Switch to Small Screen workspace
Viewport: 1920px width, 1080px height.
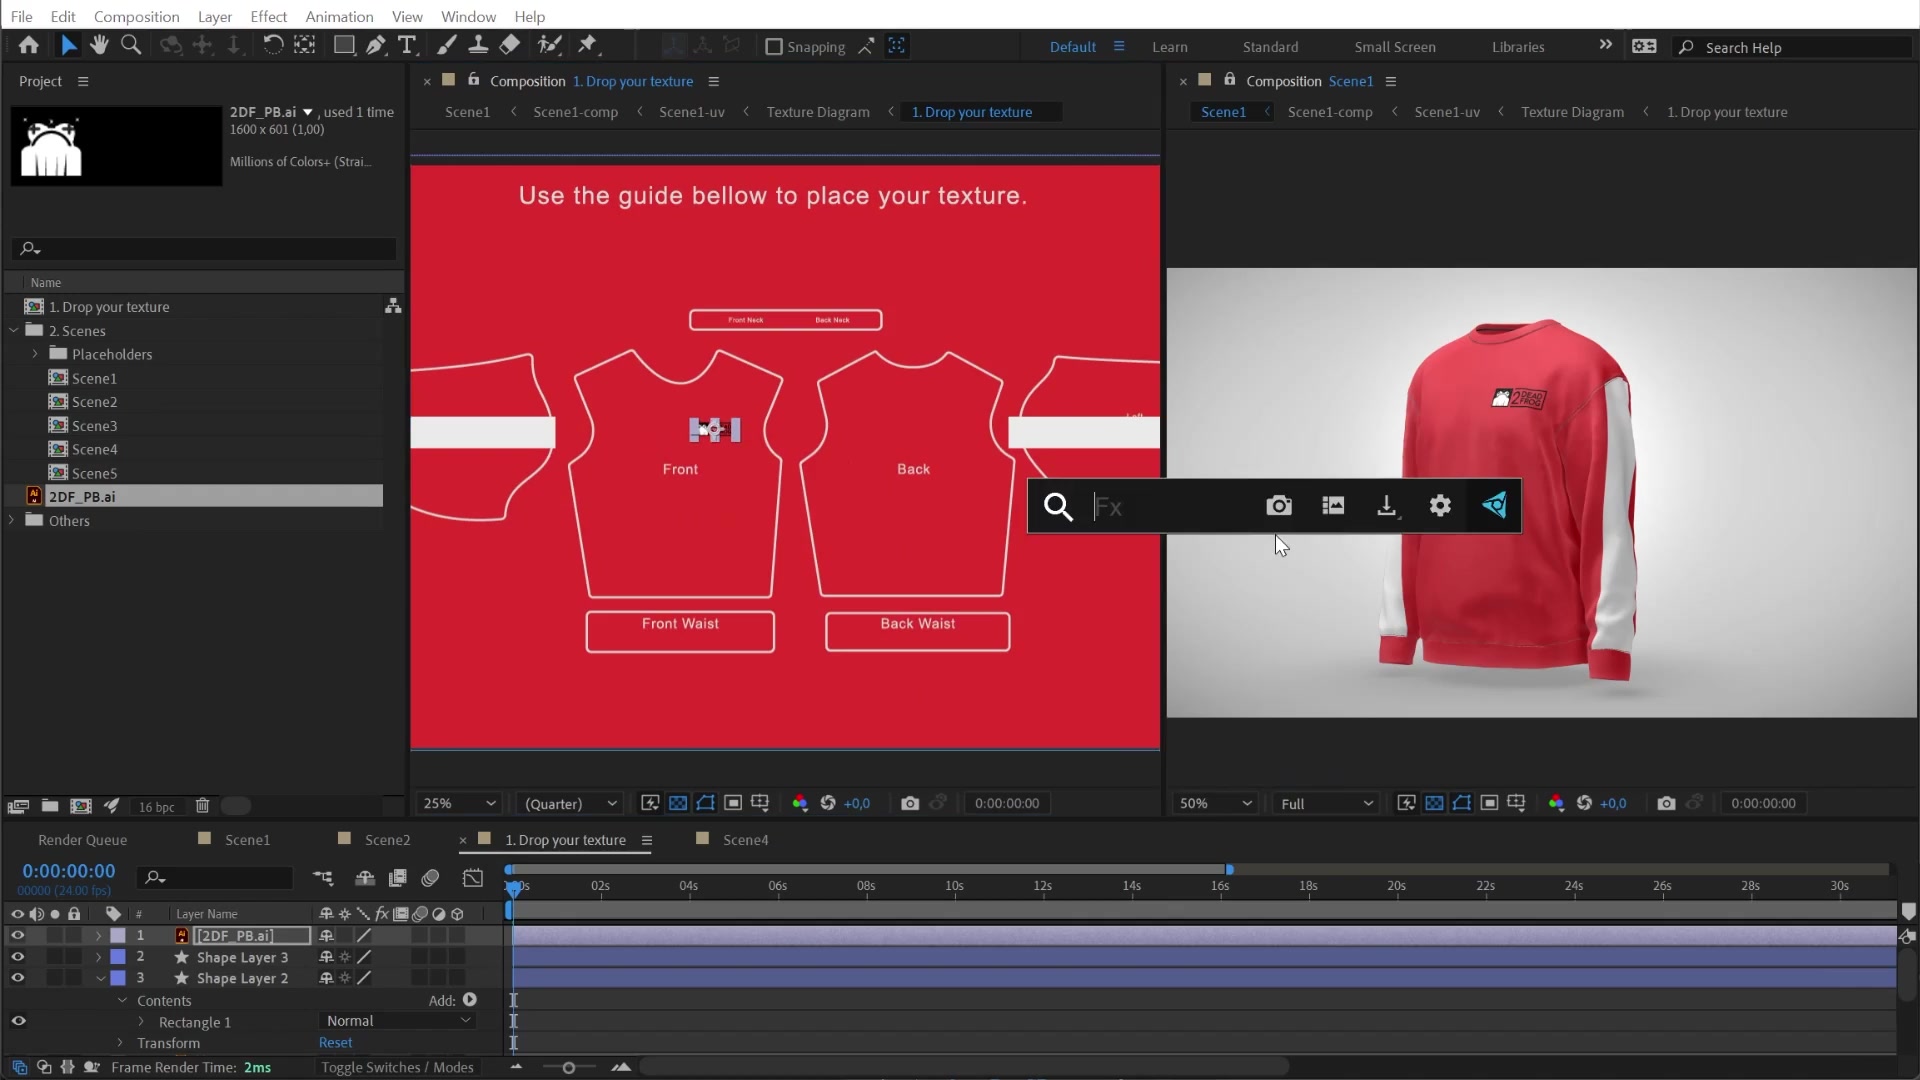point(1394,47)
